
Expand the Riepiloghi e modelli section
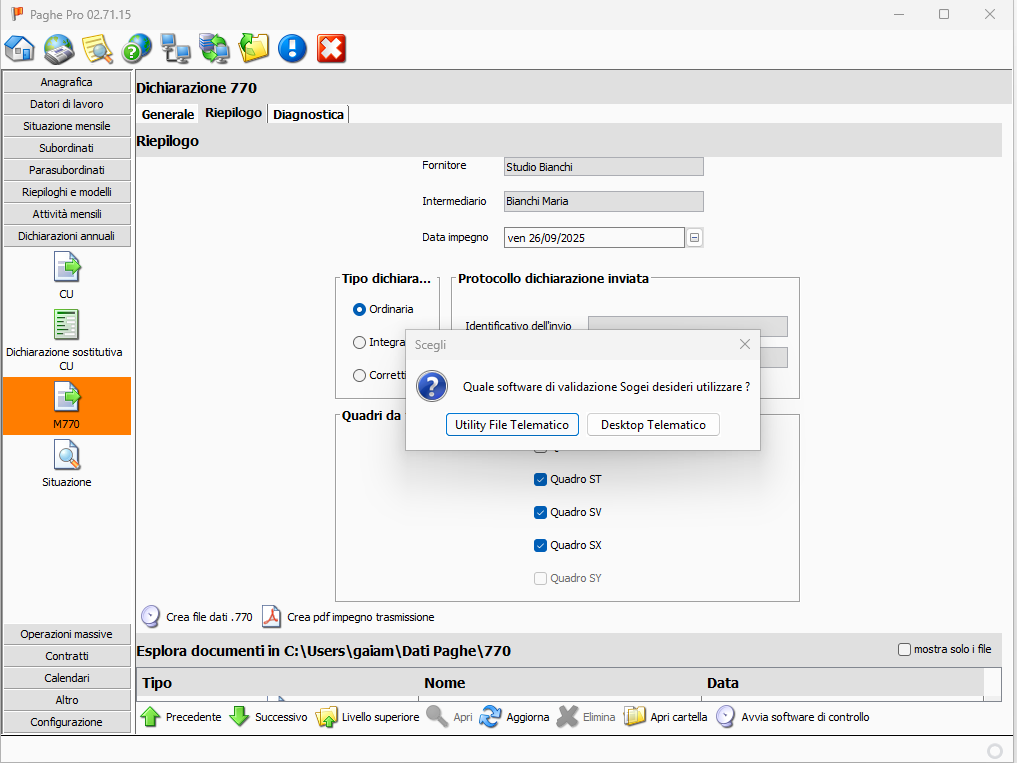point(66,192)
